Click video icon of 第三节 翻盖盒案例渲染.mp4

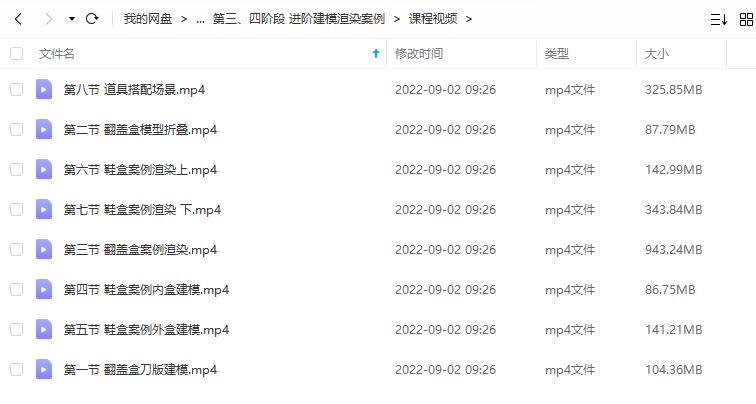pos(44,249)
